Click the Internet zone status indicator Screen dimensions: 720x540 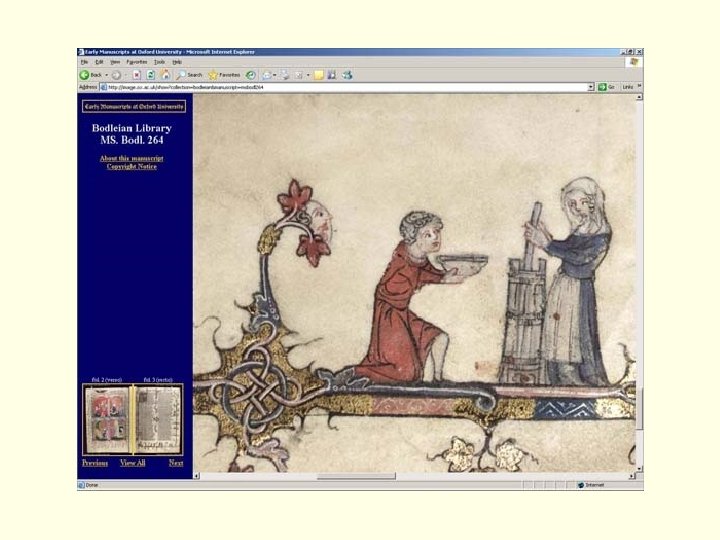pos(591,485)
